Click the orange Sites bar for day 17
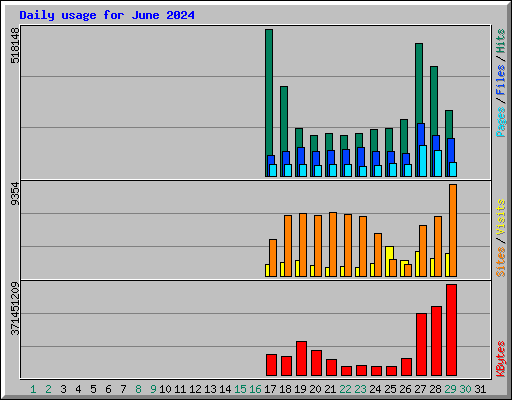This screenshot has height=400, width=512. (x=273, y=258)
